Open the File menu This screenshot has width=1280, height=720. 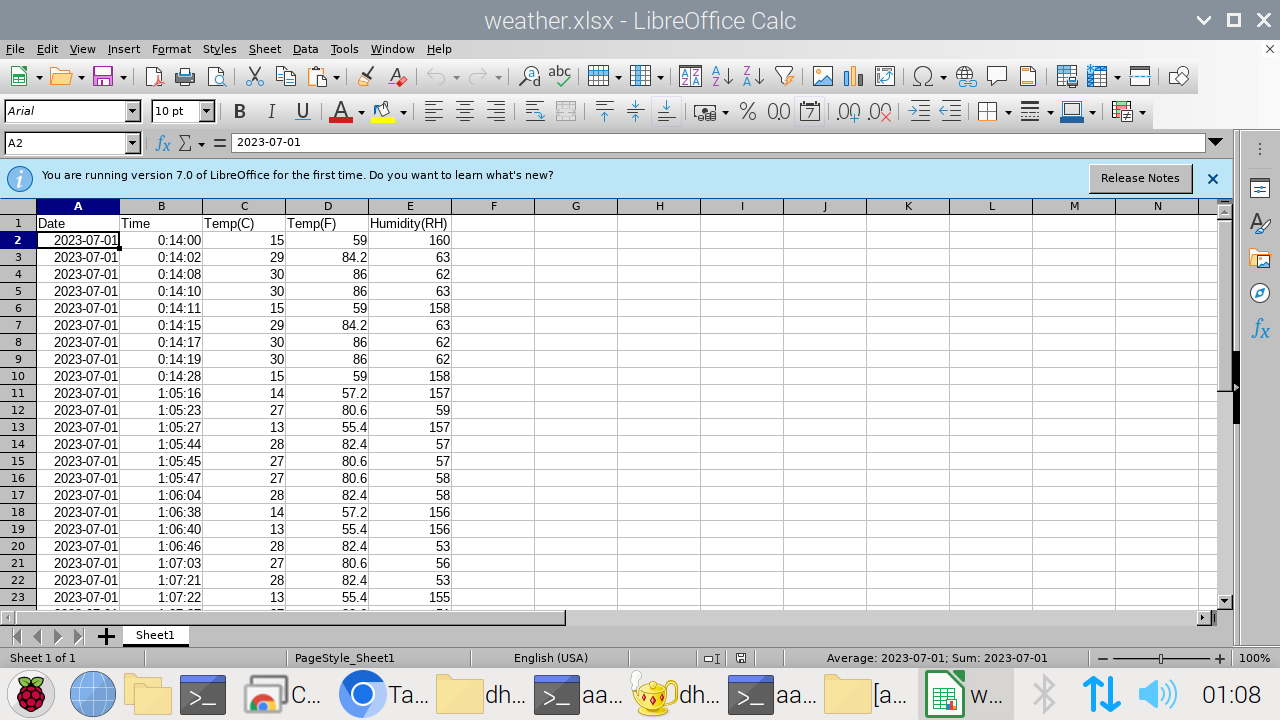coord(15,49)
